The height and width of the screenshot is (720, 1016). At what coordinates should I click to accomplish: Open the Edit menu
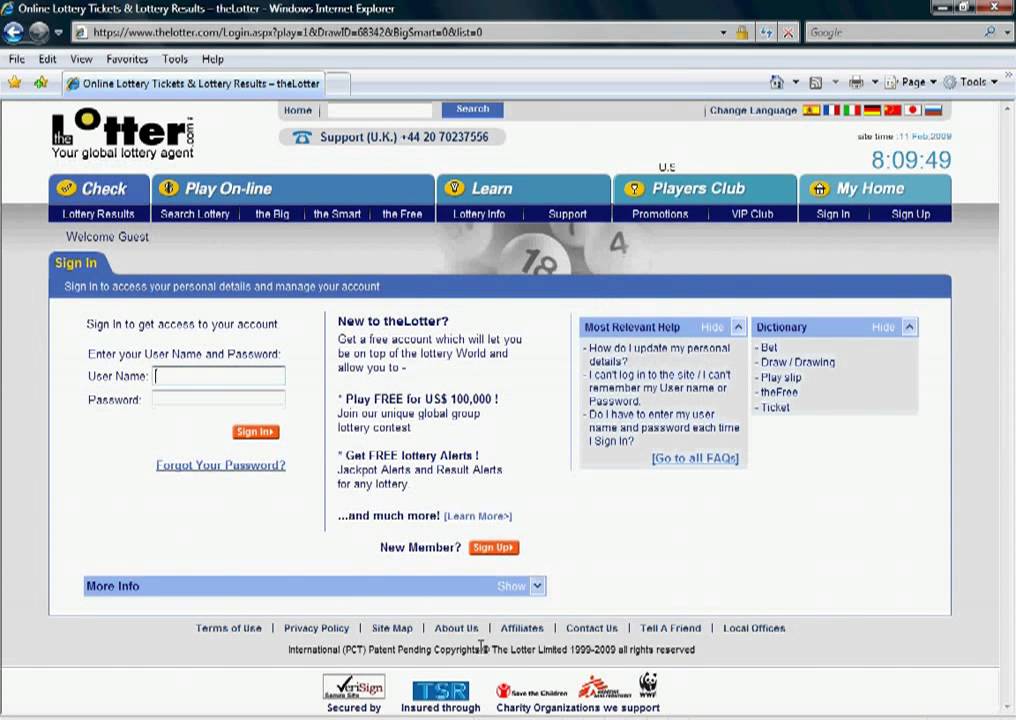click(47, 59)
